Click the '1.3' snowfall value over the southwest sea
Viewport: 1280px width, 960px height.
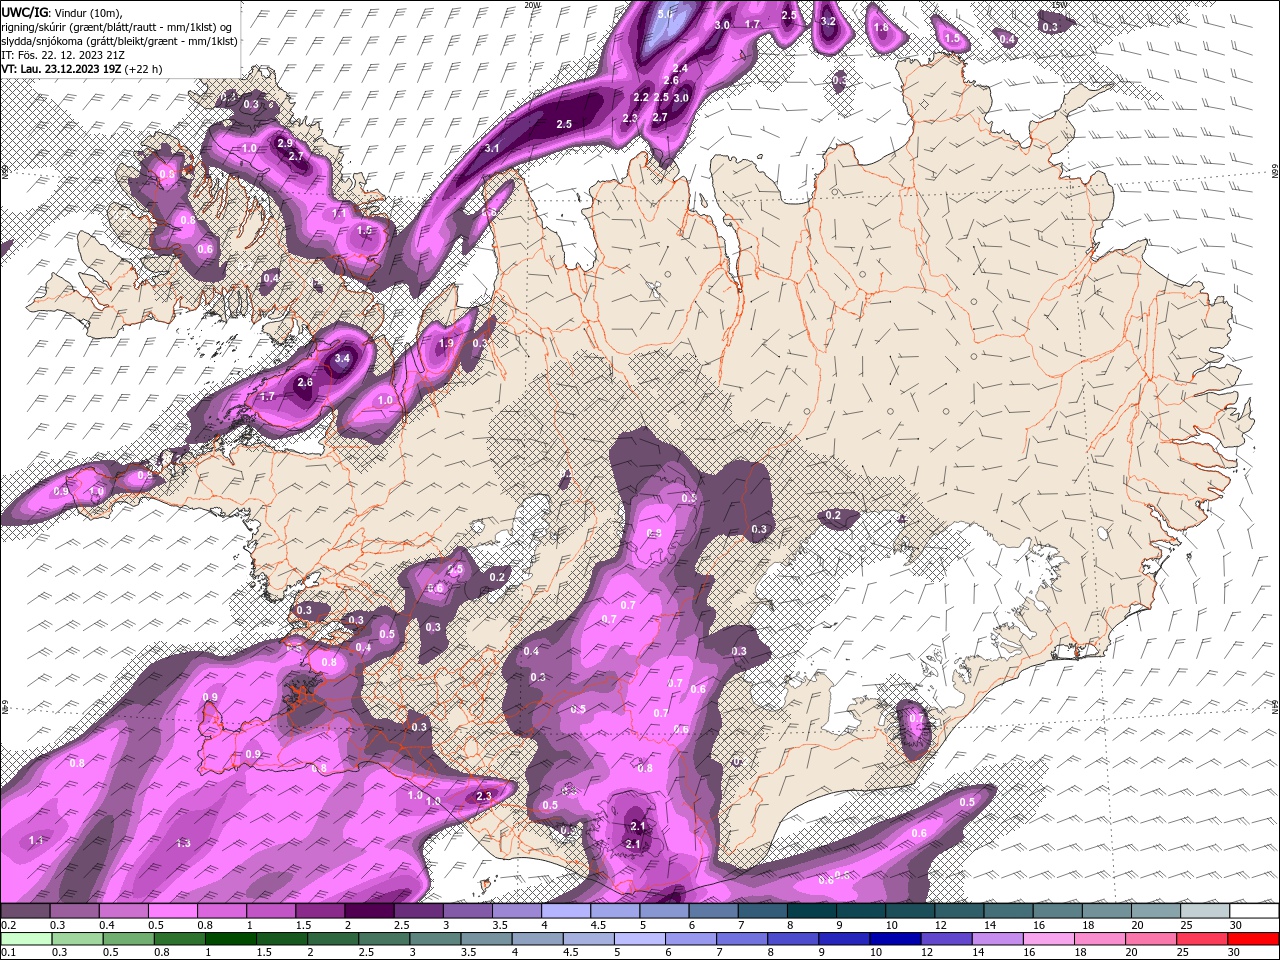tap(183, 844)
